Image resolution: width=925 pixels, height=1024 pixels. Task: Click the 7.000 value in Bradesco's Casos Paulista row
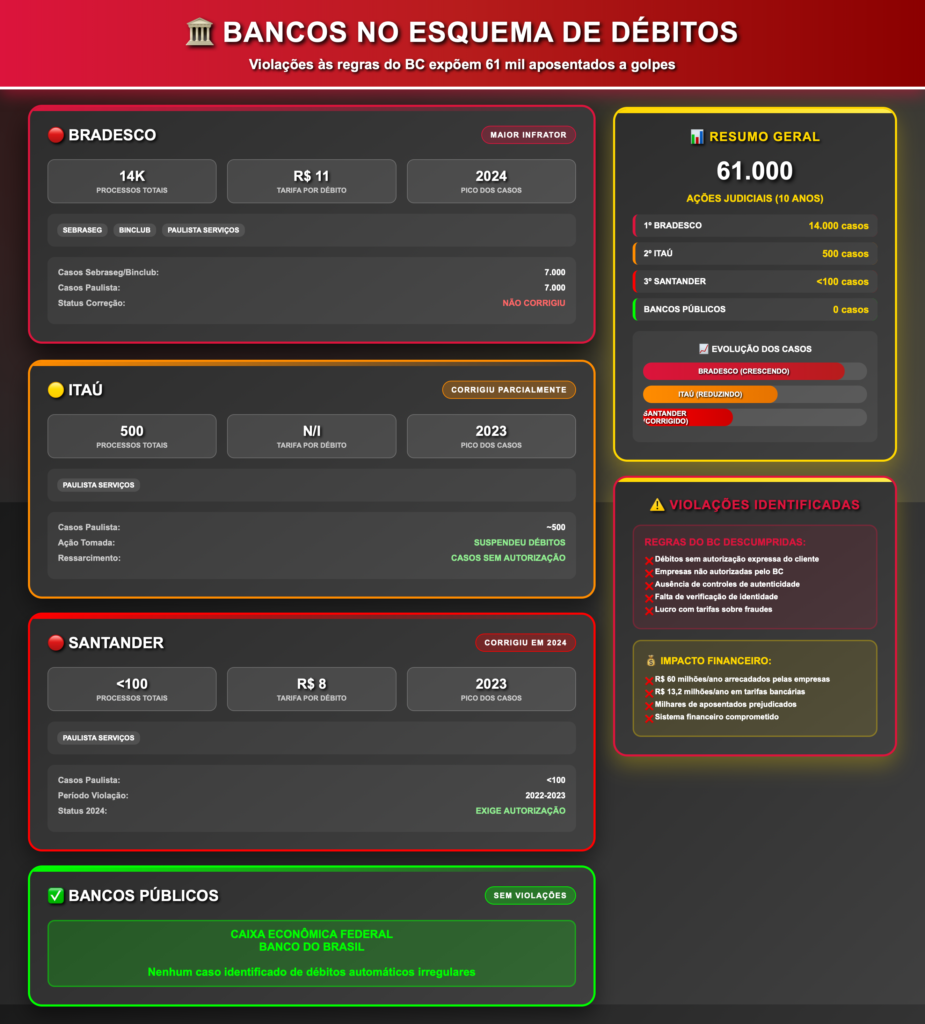(x=555, y=287)
